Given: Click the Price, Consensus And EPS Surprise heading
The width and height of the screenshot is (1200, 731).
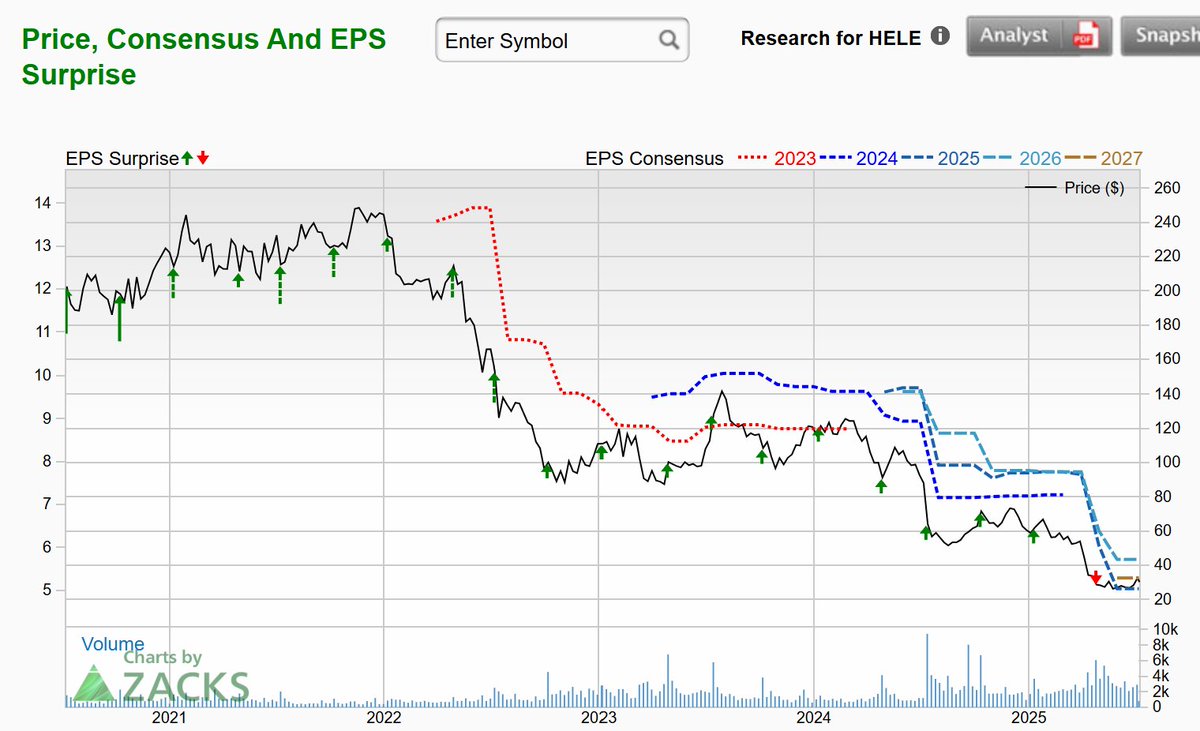Looking at the screenshot, I should coord(204,57).
